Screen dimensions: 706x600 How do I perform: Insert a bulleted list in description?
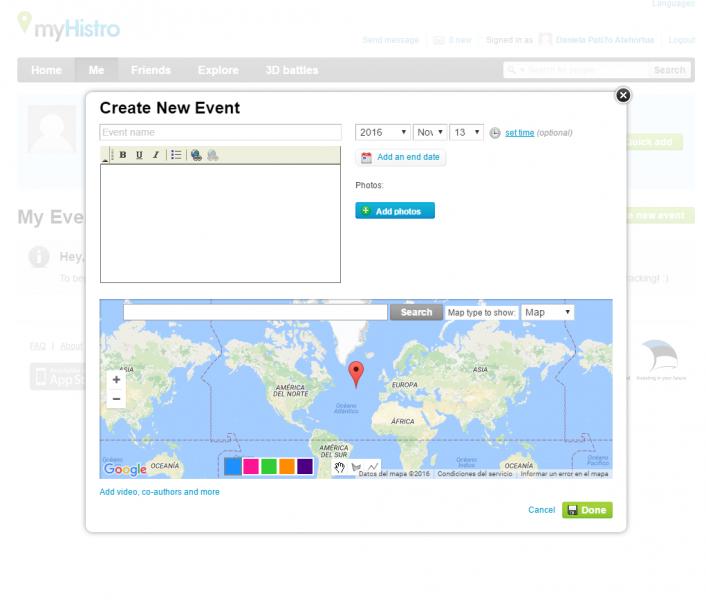tap(176, 155)
